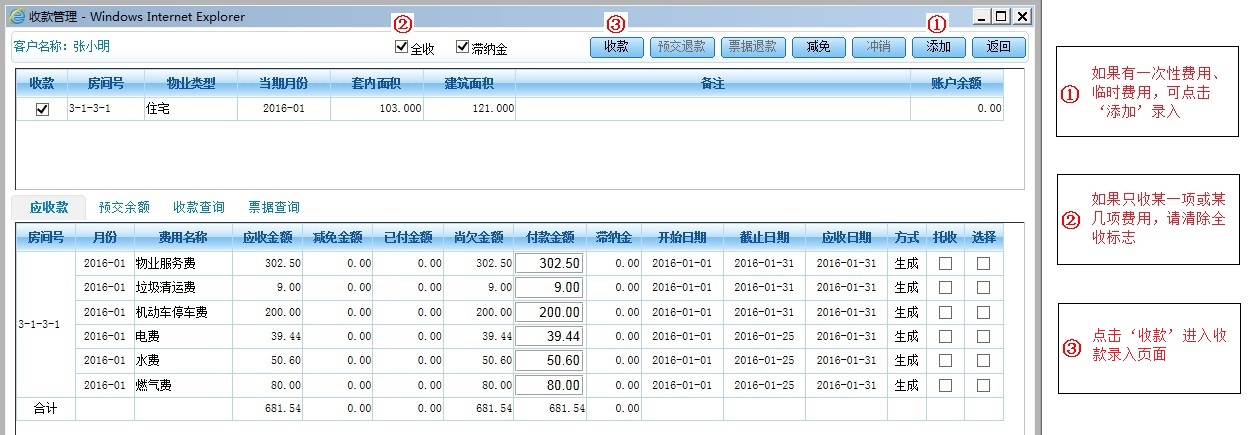Viewport: 1258px width, 435px height.
Task: Click 付款金额 field showing 302.50
Action: (x=550, y=263)
